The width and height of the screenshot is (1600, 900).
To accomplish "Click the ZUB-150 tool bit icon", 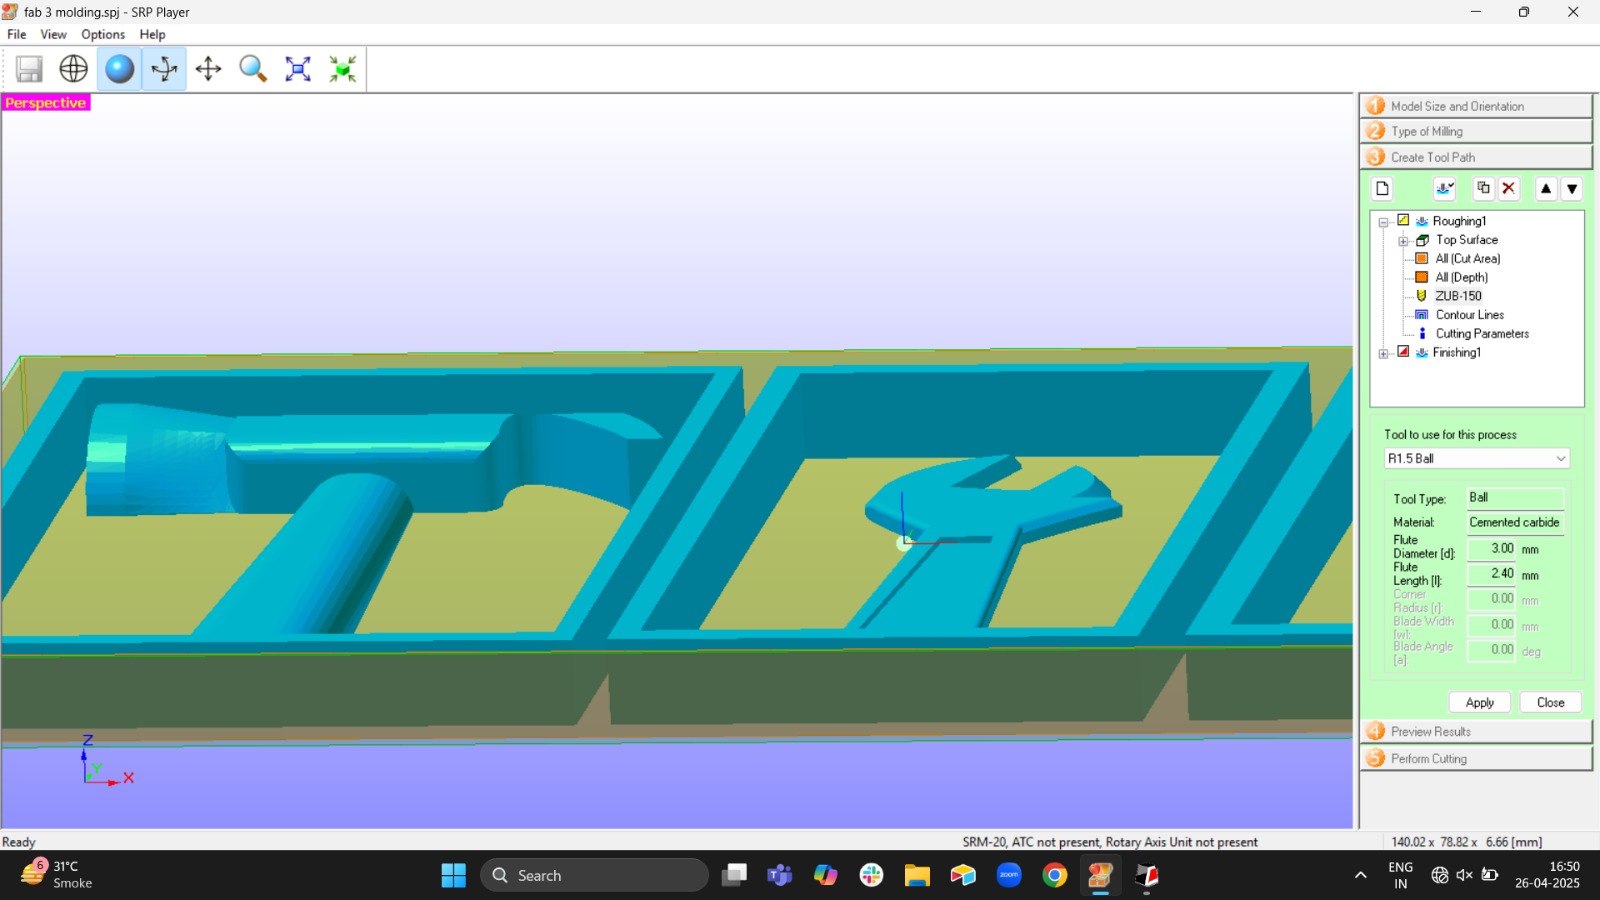I will 1421,296.
